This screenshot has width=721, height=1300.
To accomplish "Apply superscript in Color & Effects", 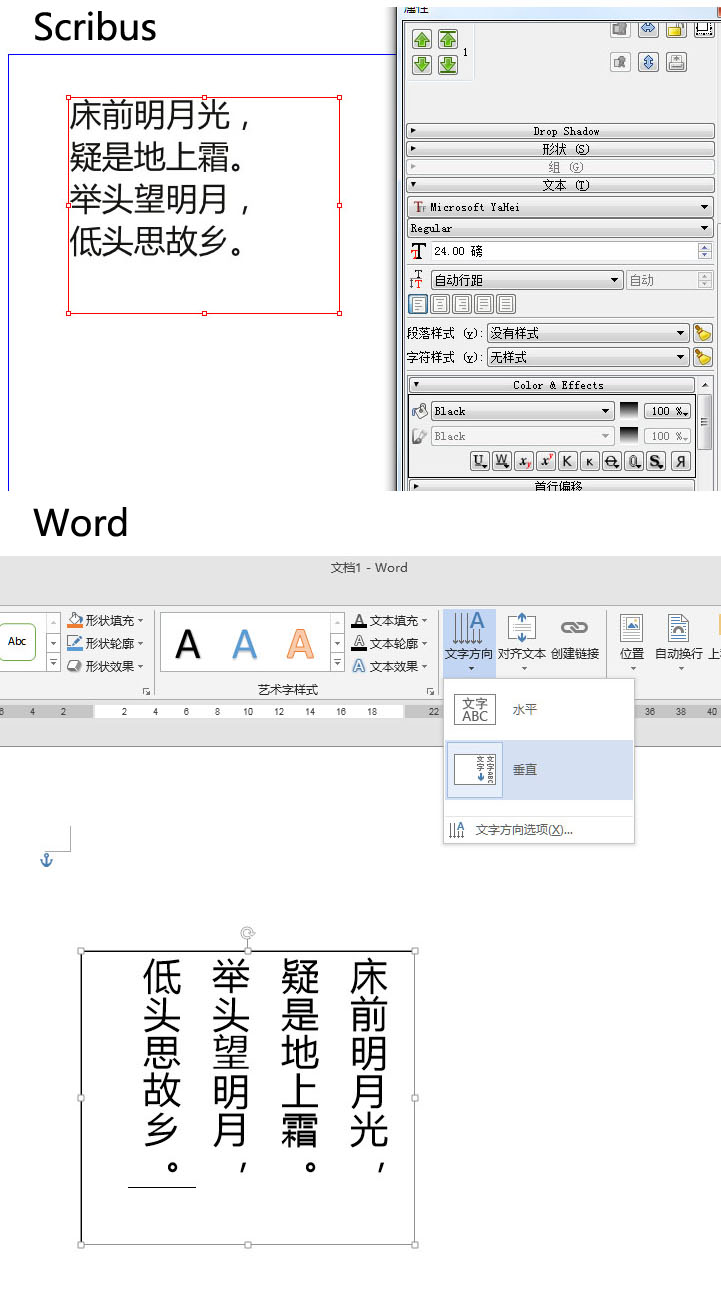I will pos(545,461).
